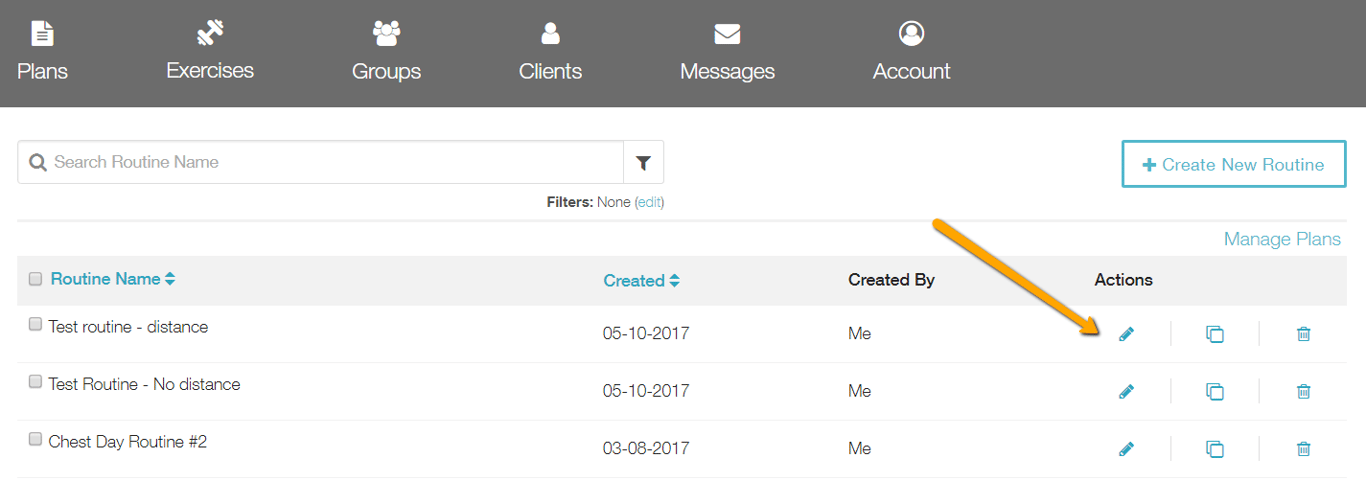Toggle the select-all routines checkbox
1366x481 pixels.
tap(36, 279)
